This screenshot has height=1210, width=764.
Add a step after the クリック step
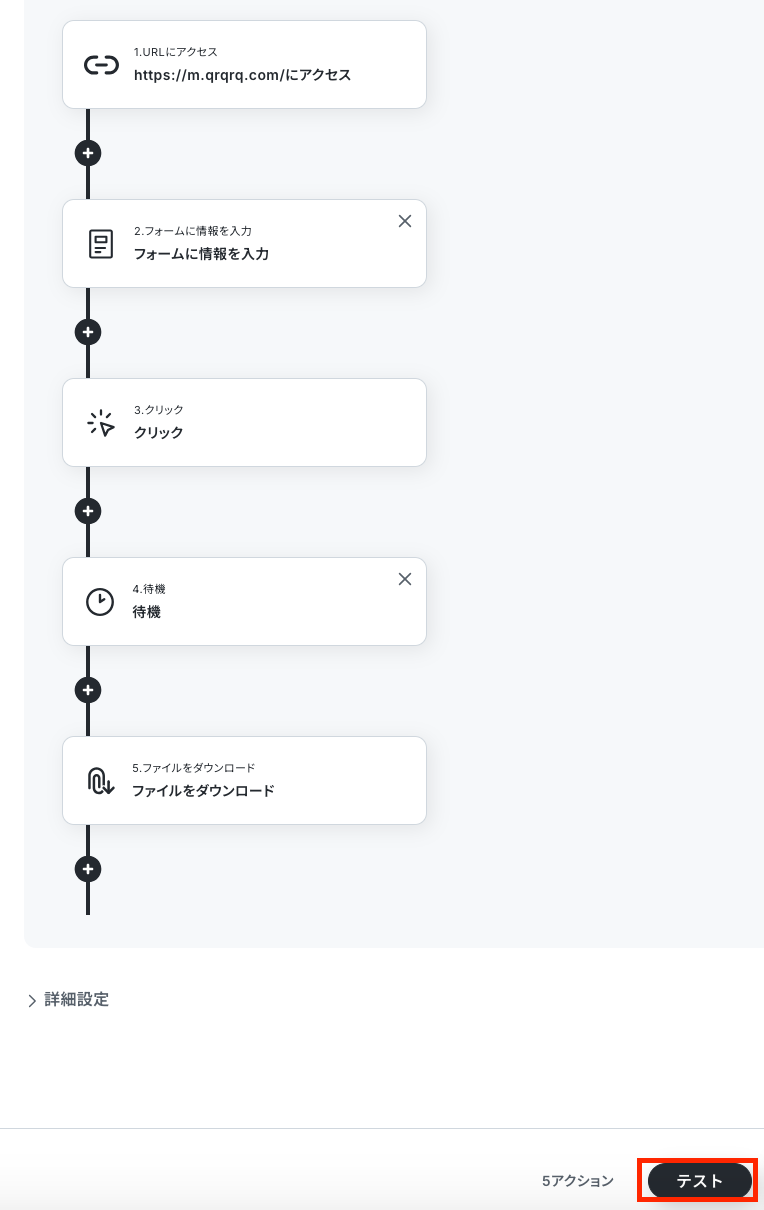88,511
